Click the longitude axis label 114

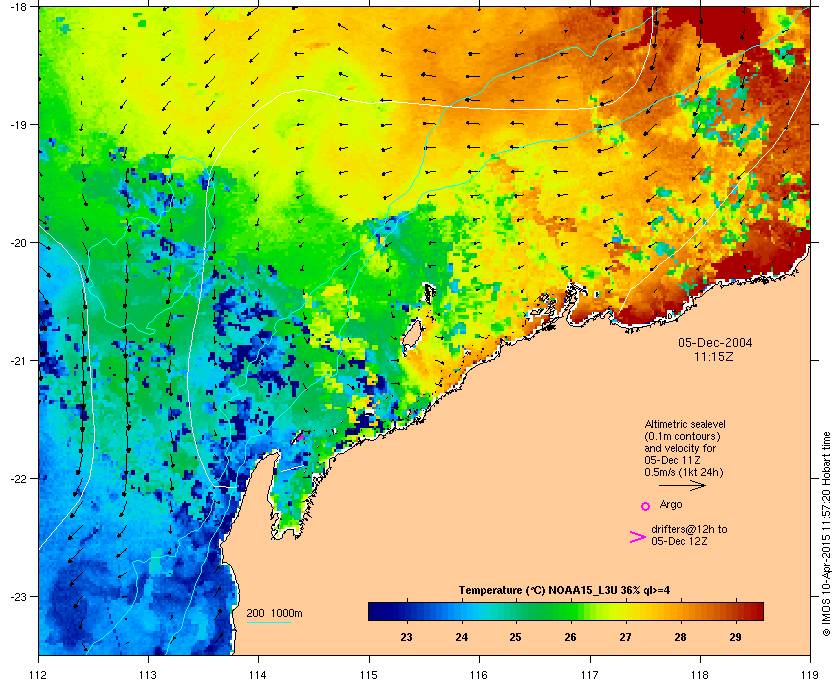tap(258, 675)
